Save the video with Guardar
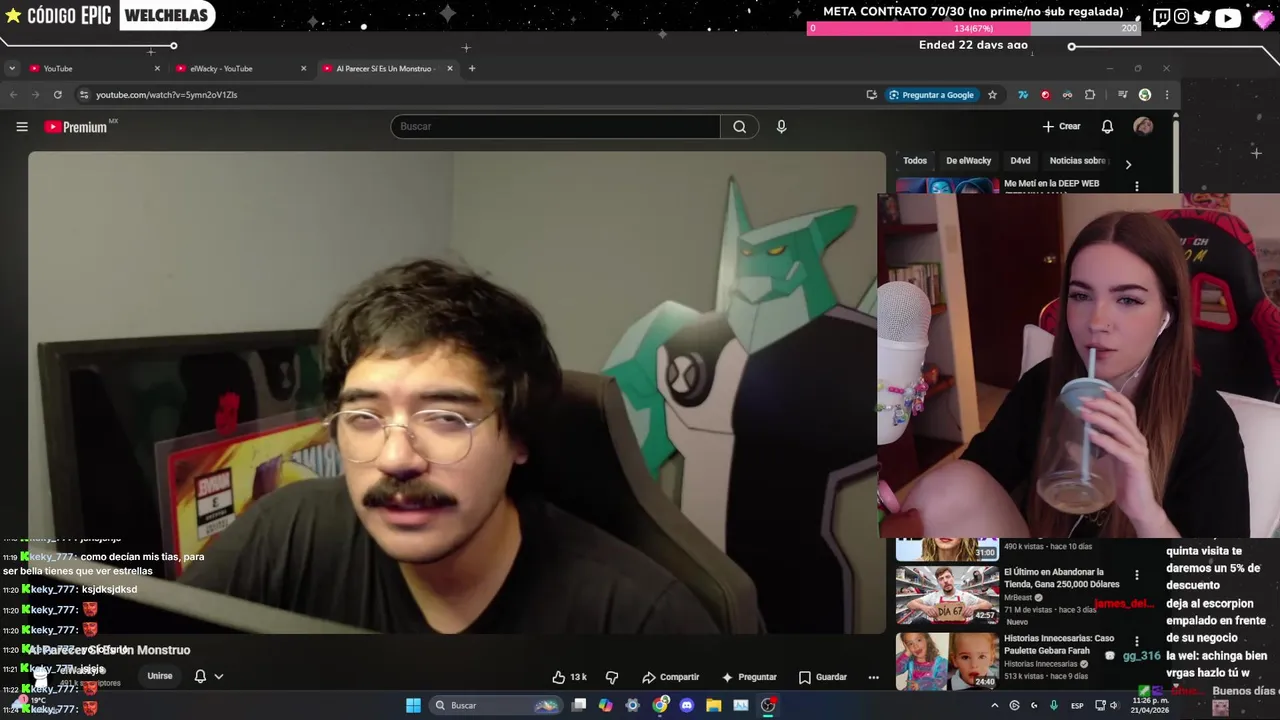This screenshot has width=1280, height=720. (x=822, y=677)
